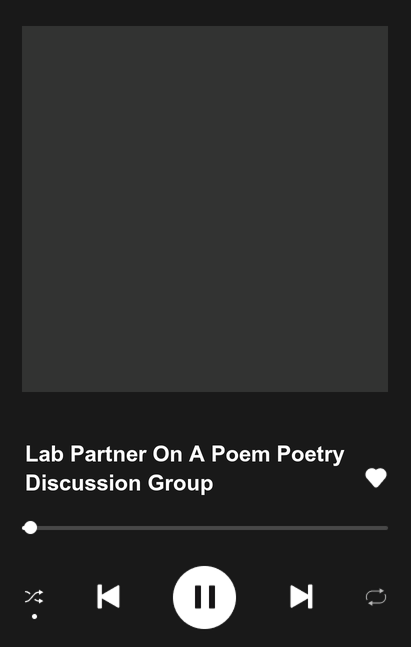Toggle shuffle mode off
This screenshot has width=411, height=647.
34,597
